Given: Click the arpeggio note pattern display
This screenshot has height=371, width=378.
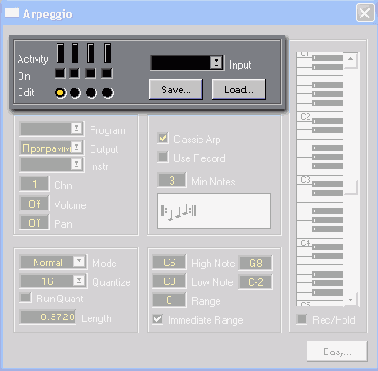Looking at the screenshot, I should click(214, 211).
